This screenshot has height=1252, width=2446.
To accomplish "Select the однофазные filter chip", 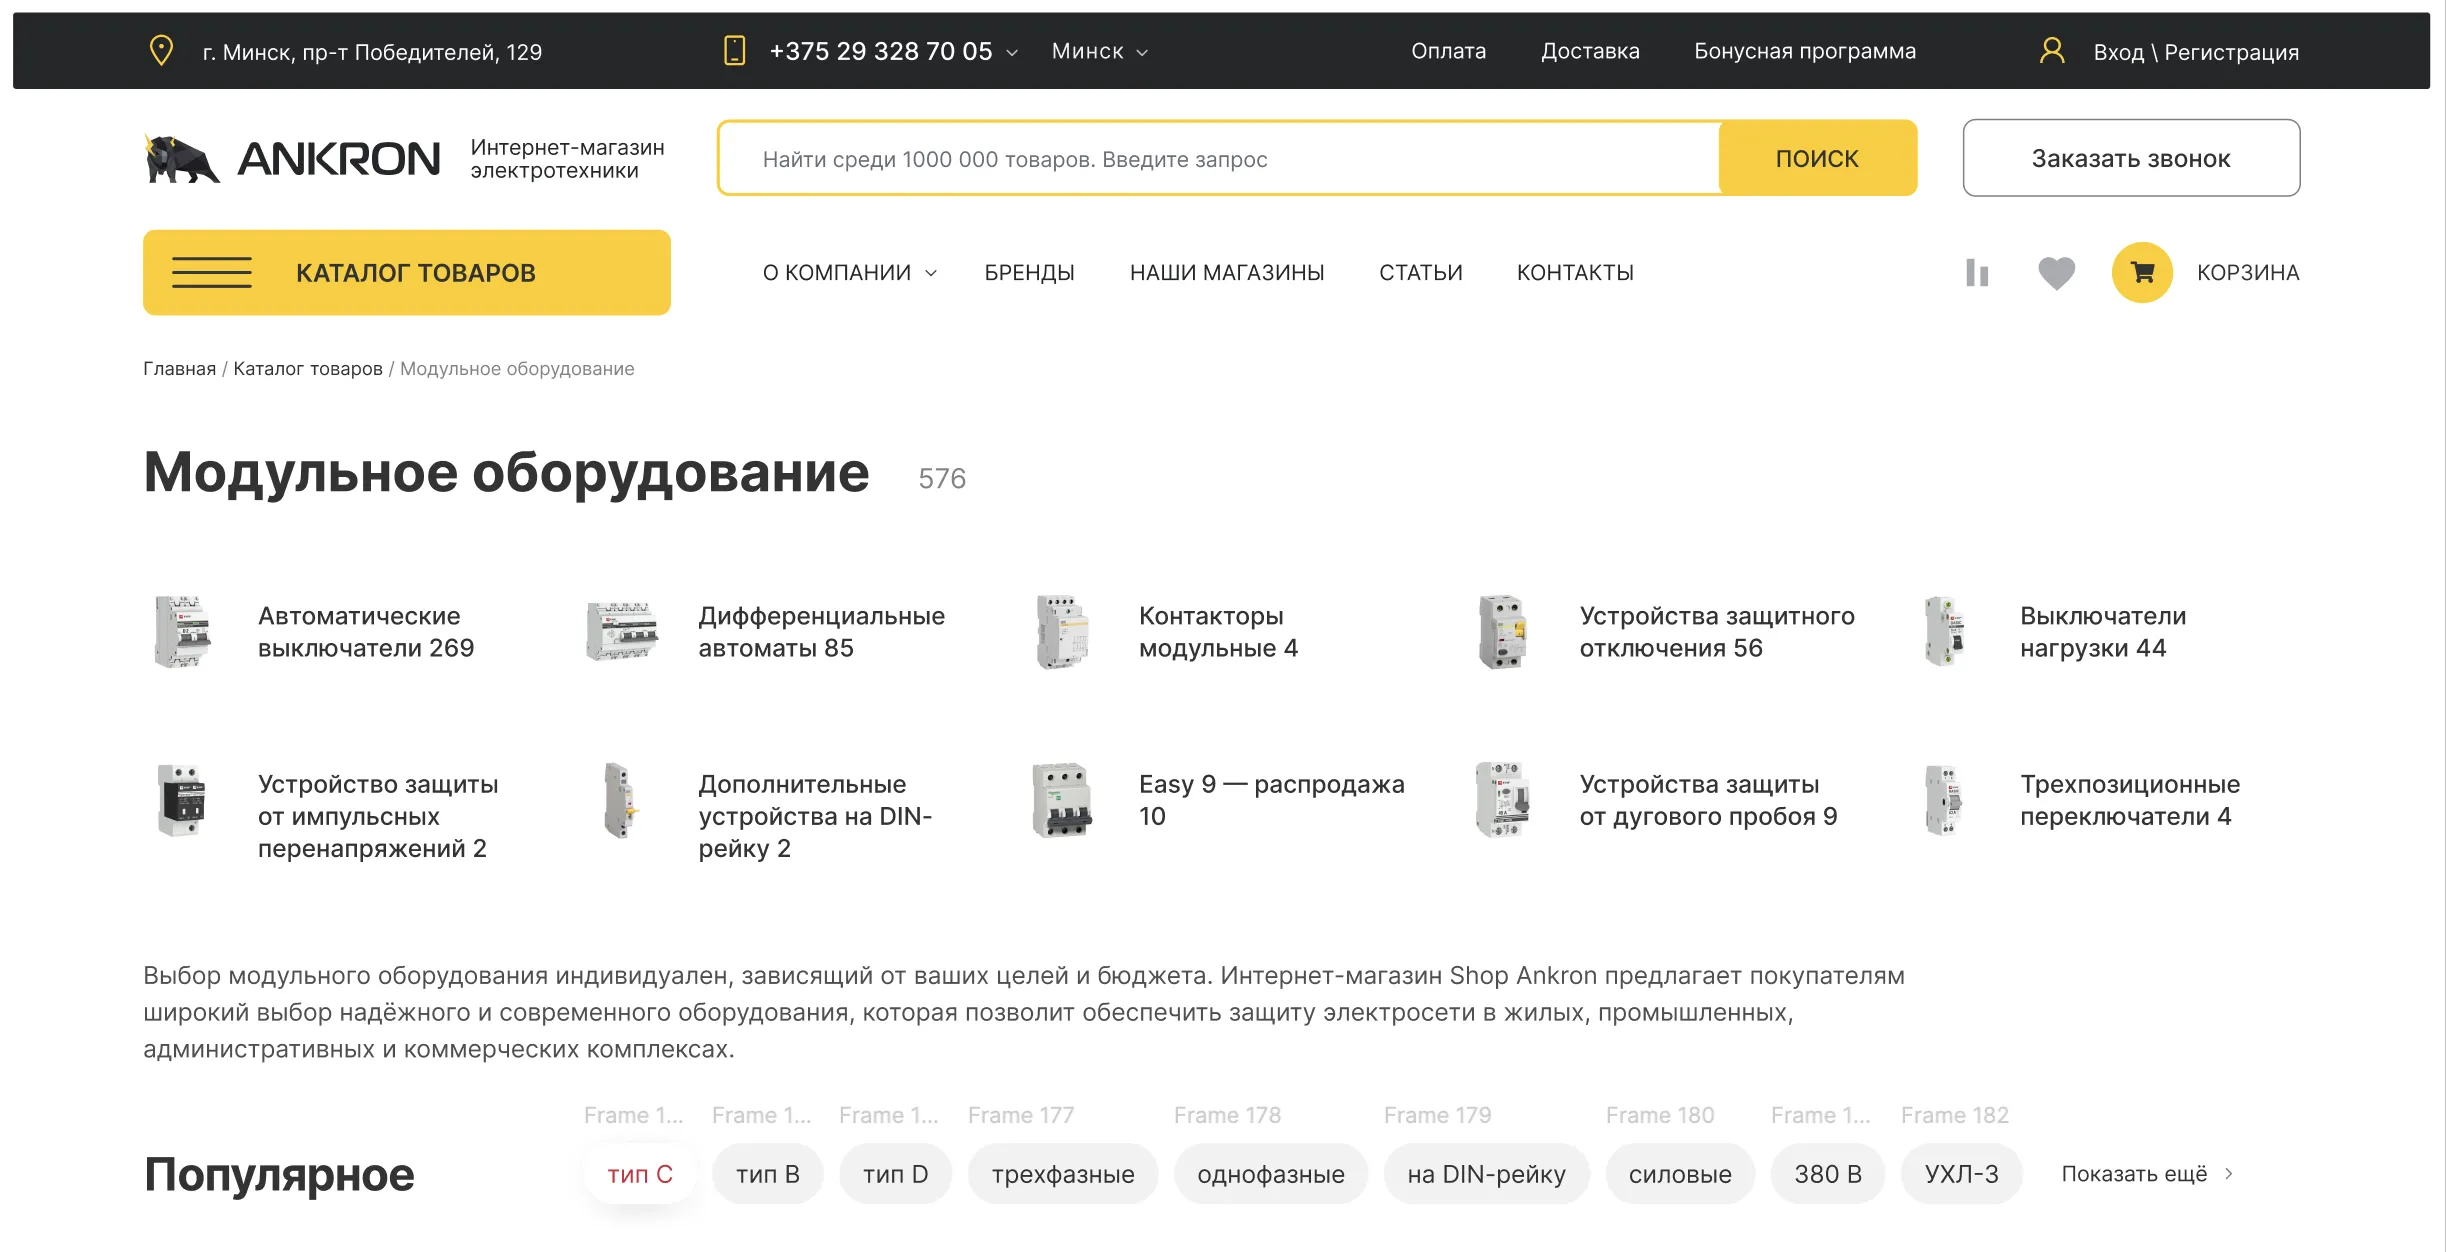I will click(x=1271, y=1174).
